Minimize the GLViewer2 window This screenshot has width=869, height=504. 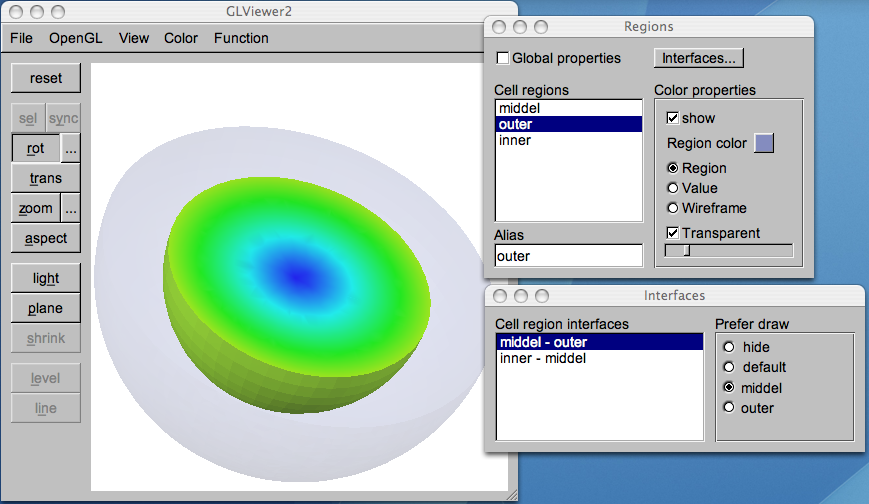37,12
